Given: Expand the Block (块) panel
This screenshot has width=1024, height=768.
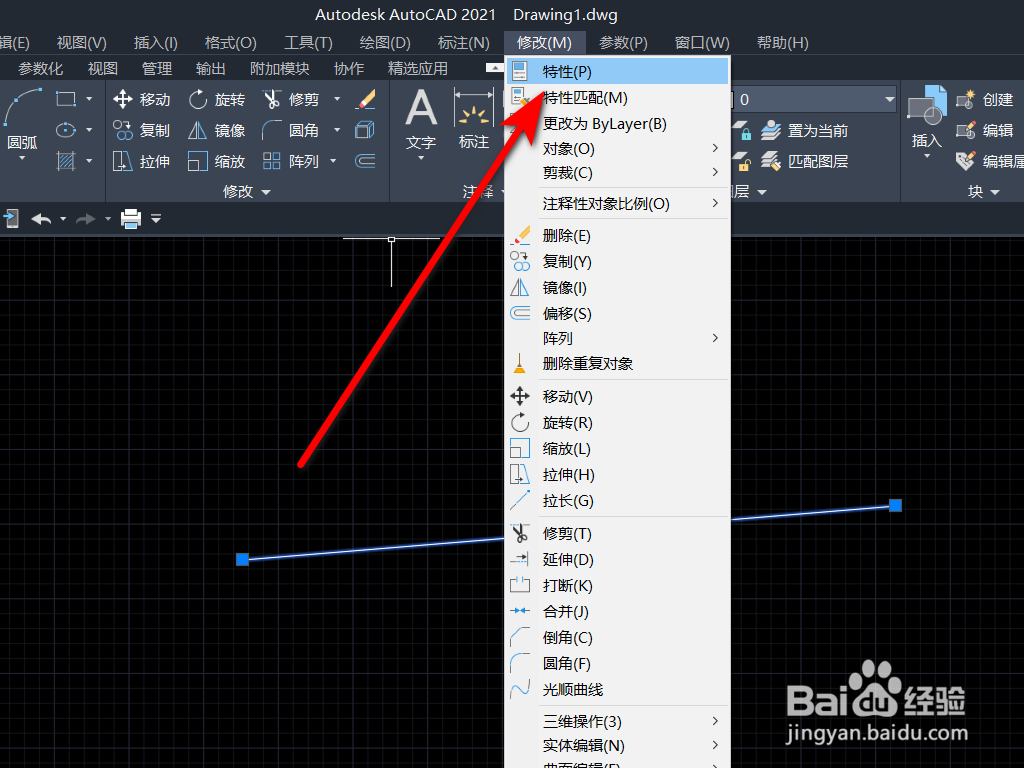Looking at the screenshot, I should click(x=984, y=191).
